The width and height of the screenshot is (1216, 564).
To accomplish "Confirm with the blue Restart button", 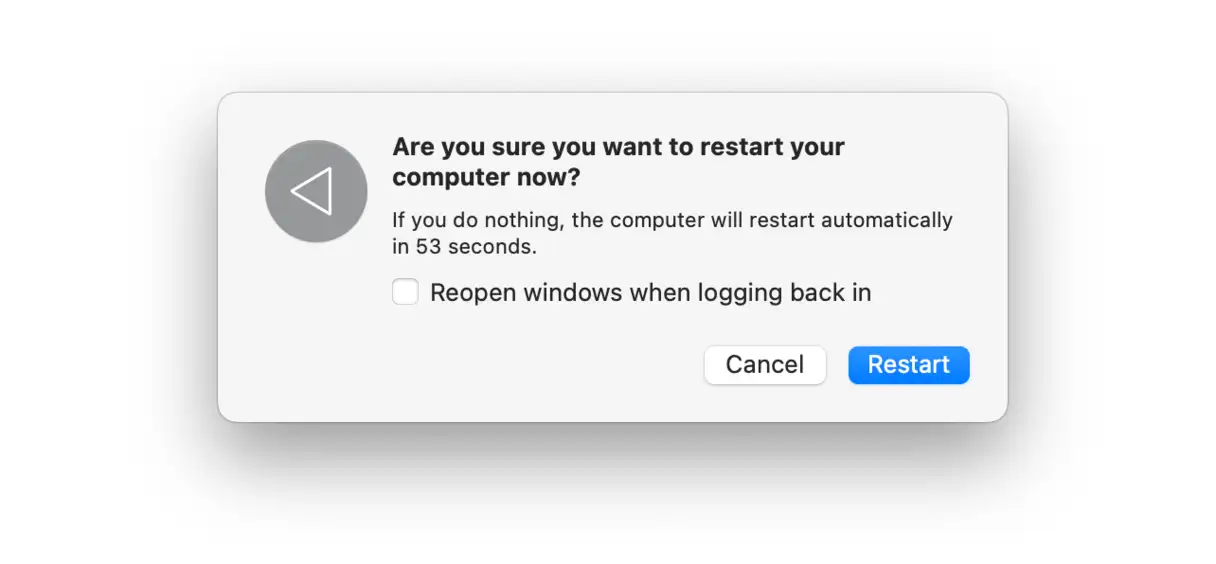I will [908, 365].
